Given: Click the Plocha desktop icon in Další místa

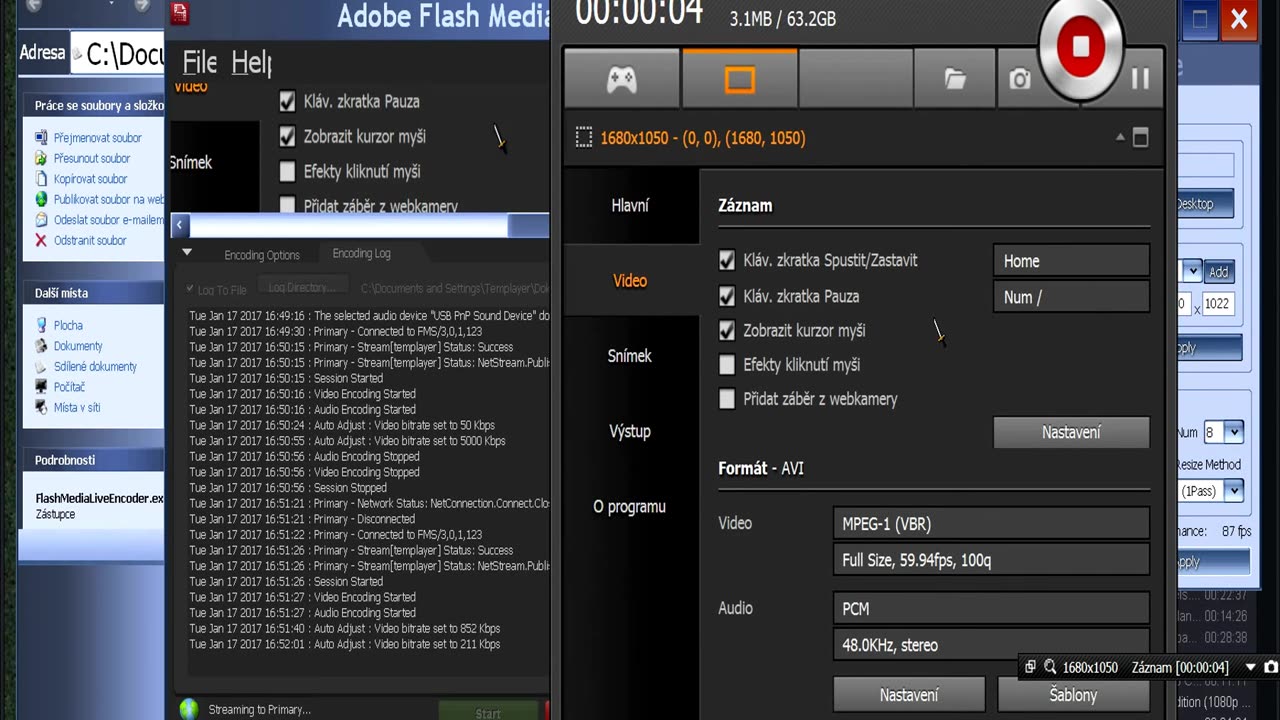Looking at the screenshot, I should tap(41, 325).
